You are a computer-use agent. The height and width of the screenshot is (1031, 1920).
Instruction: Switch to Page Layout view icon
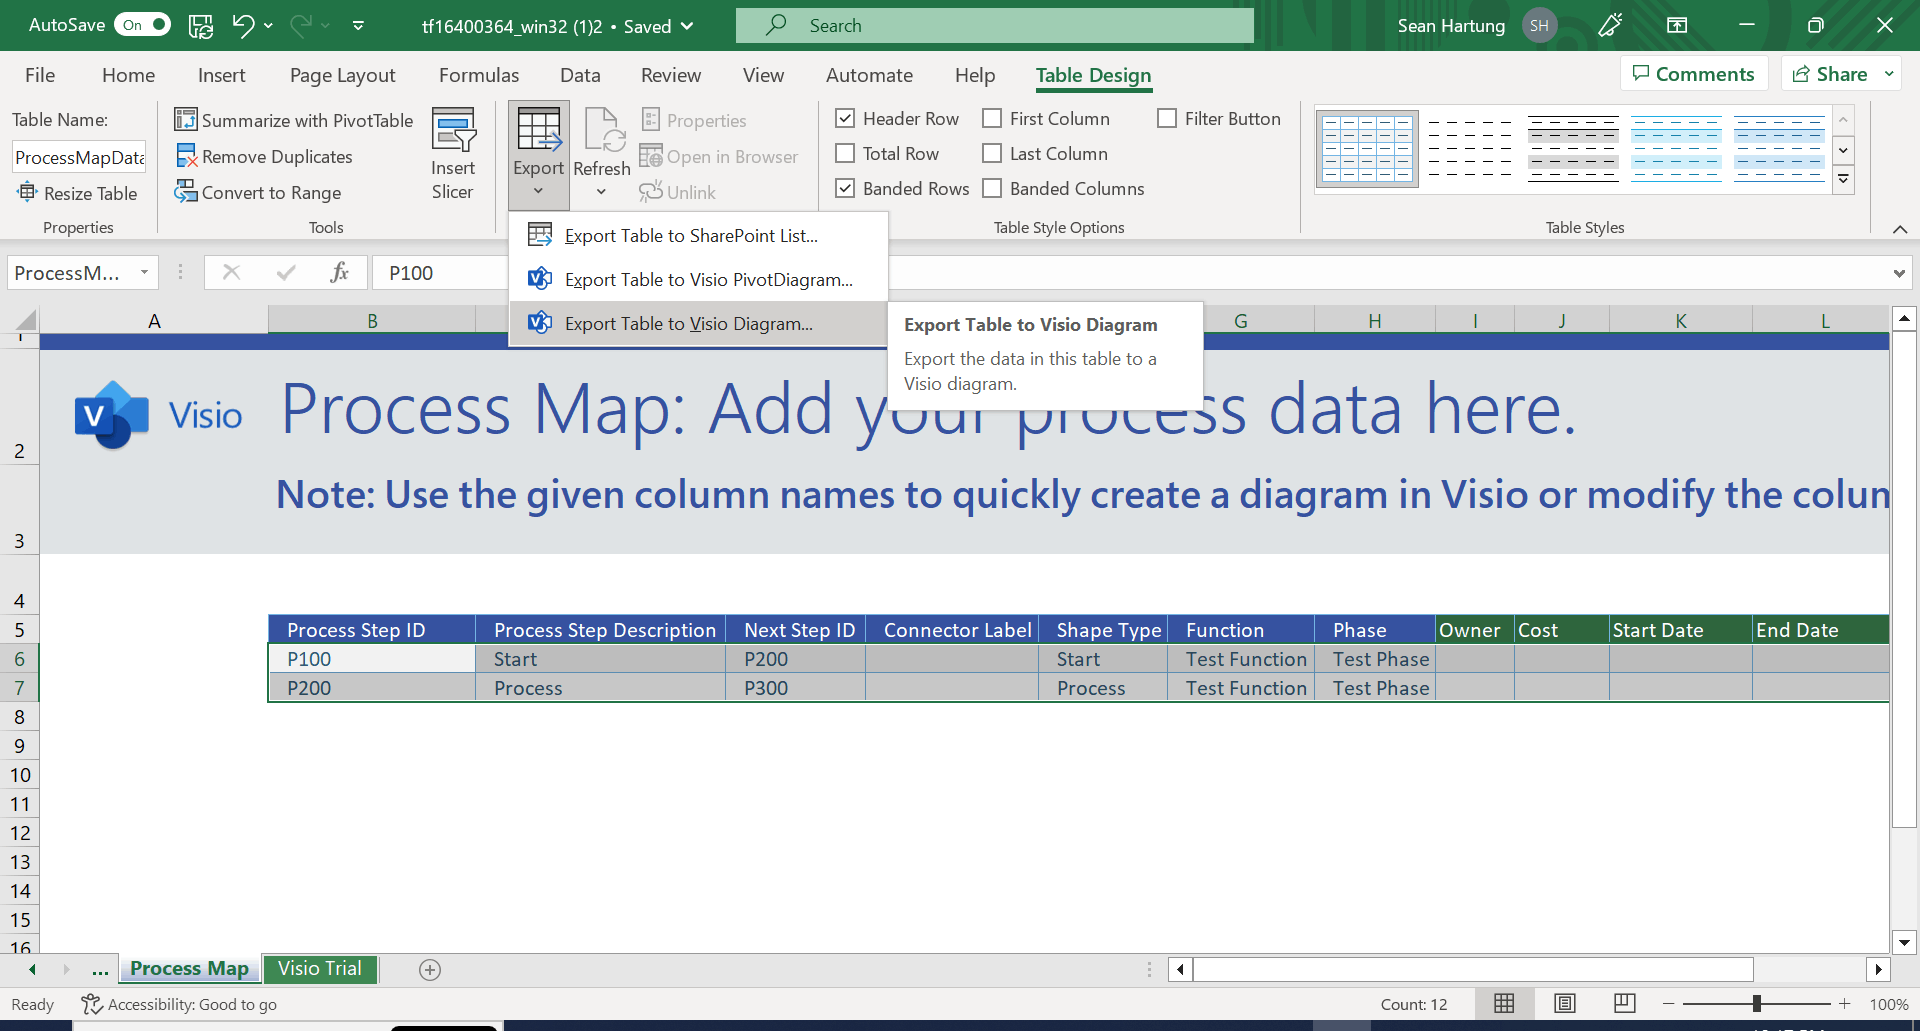(x=1565, y=1003)
